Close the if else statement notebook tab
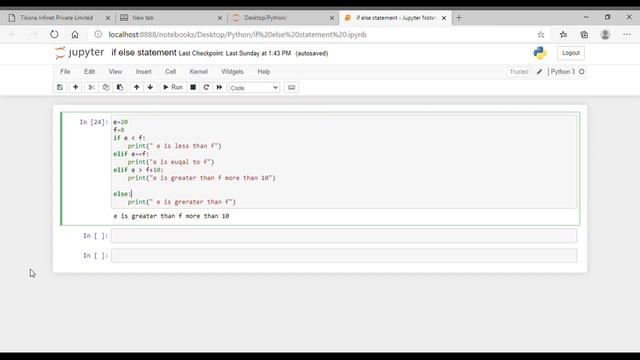The height and width of the screenshot is (360, 640). [x=444, y=18]
